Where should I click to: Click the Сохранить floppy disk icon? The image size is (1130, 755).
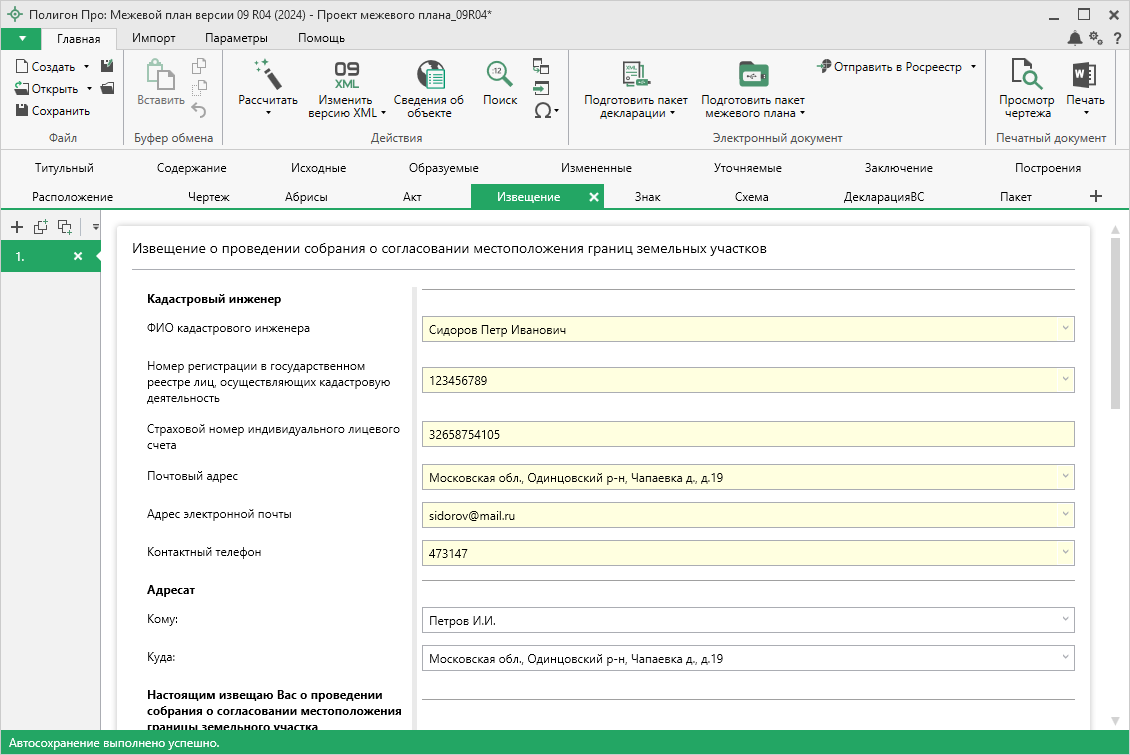[x=22, y=111]
